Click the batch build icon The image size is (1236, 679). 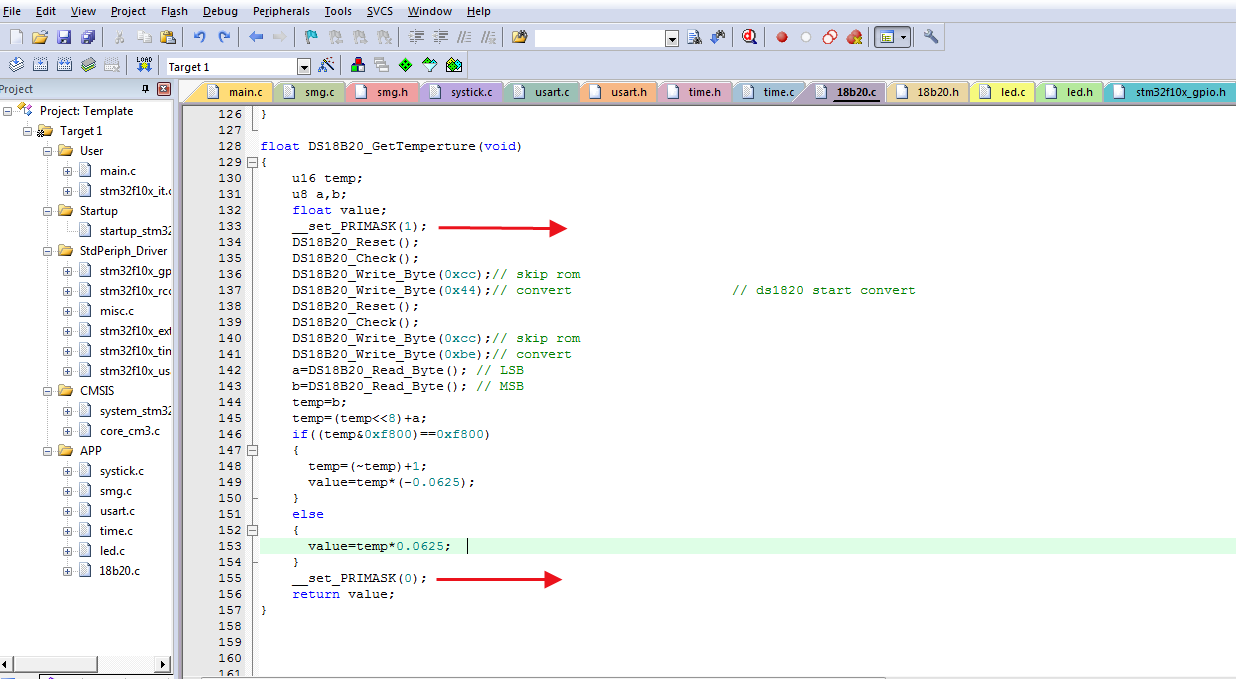click(89, 65)
